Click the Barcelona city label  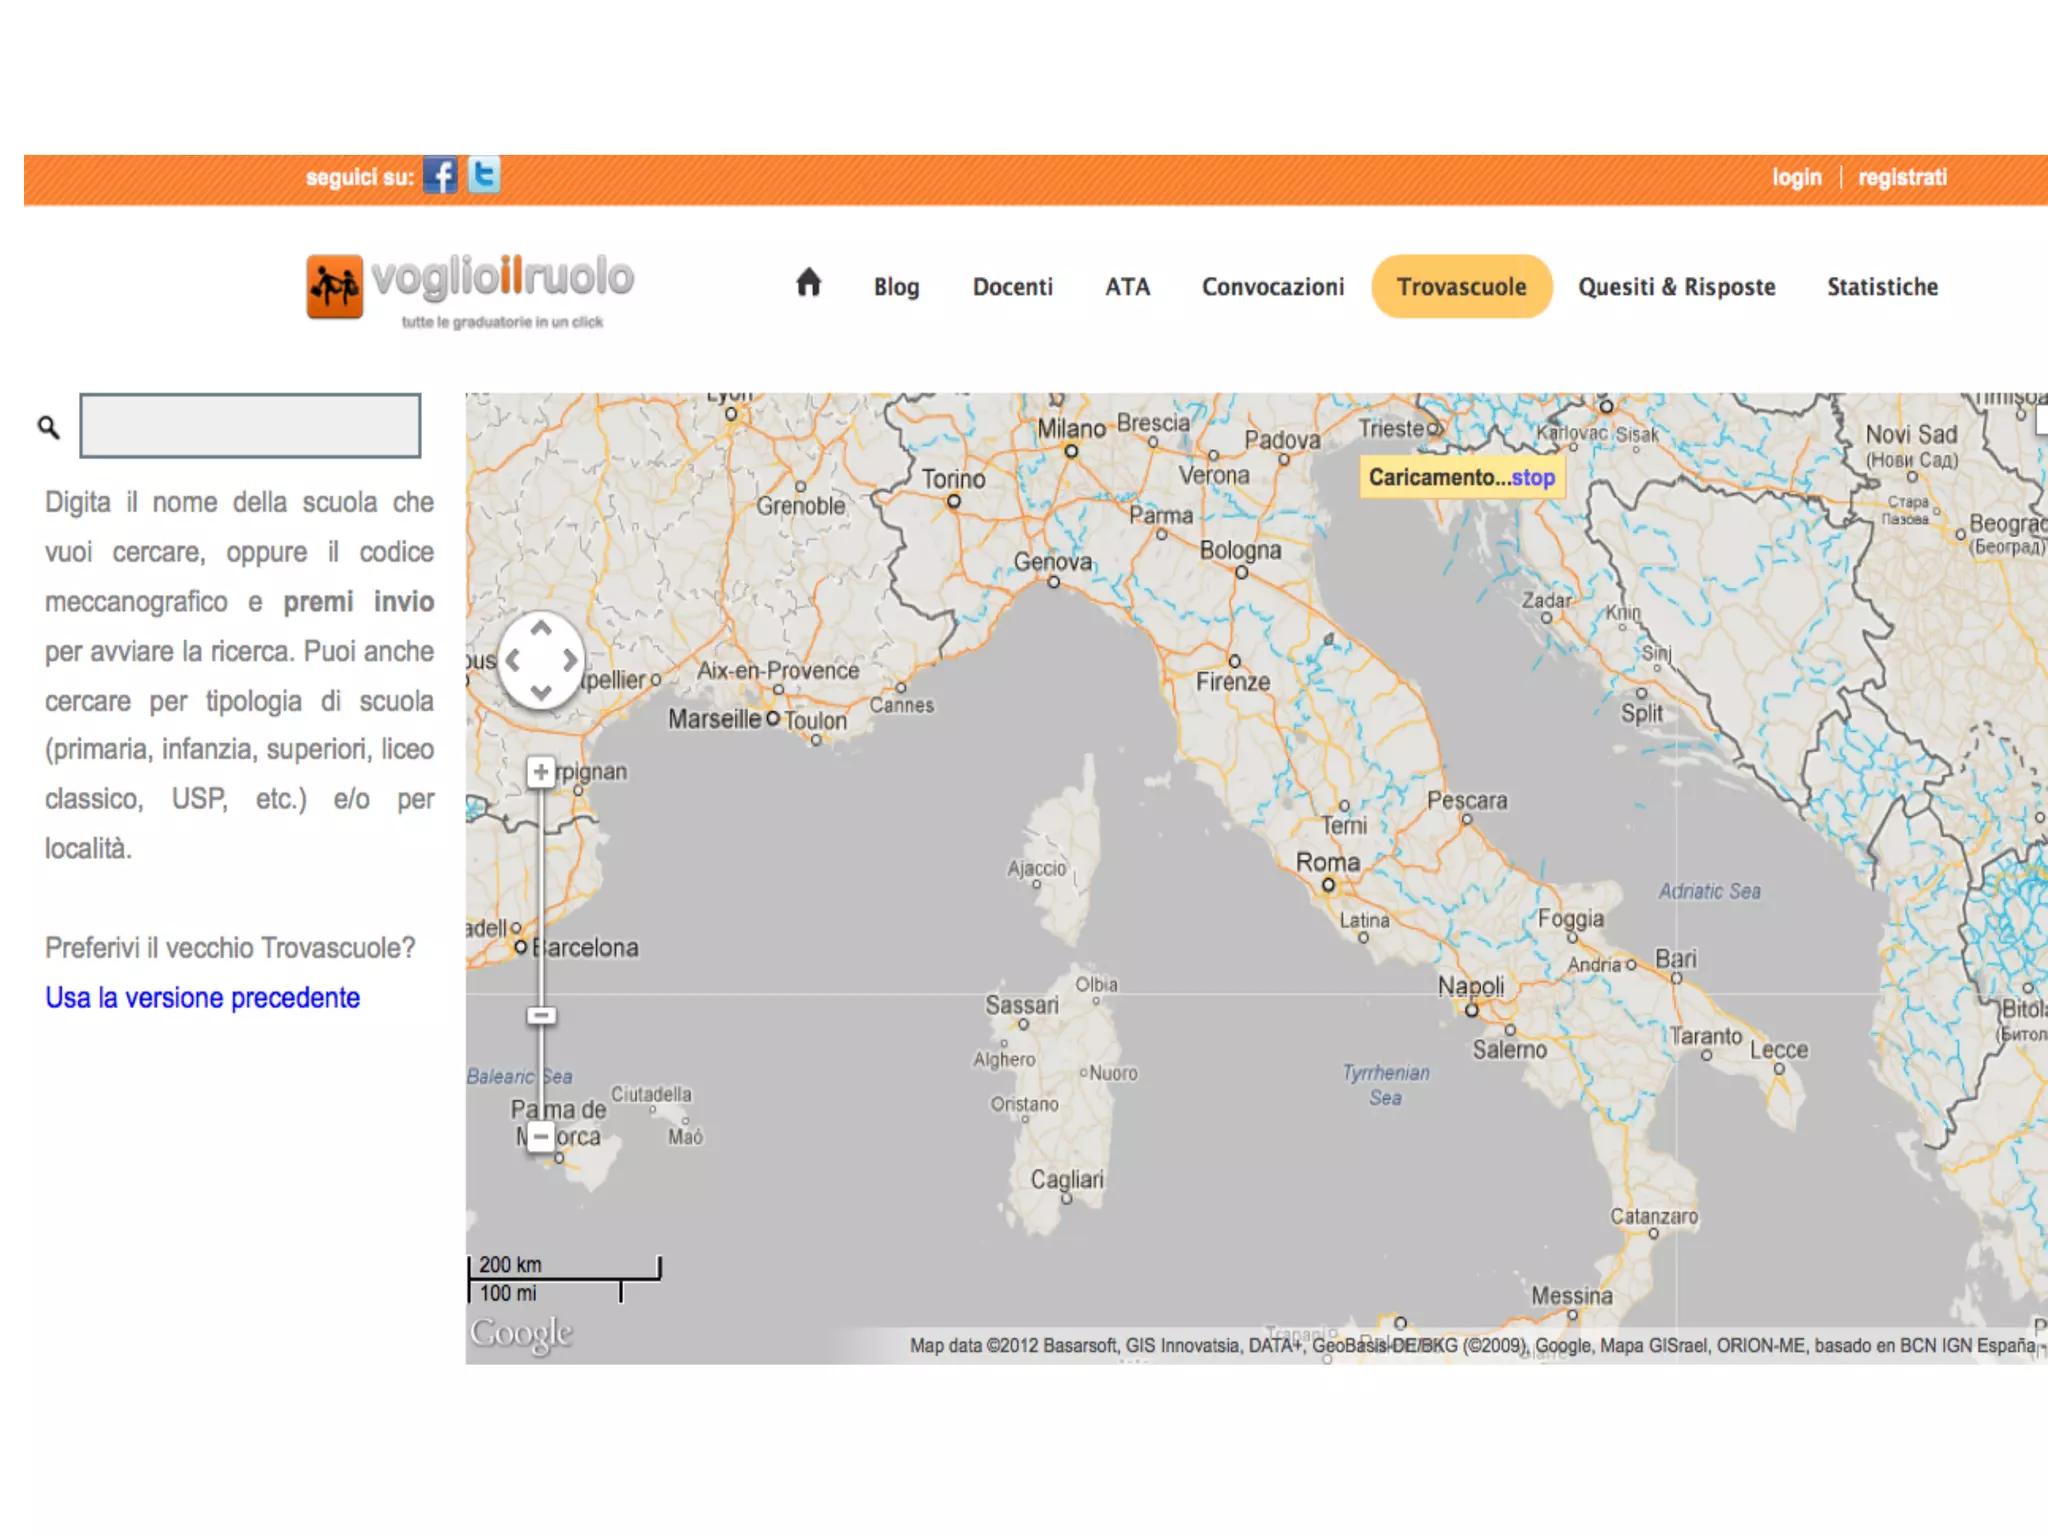585,947
